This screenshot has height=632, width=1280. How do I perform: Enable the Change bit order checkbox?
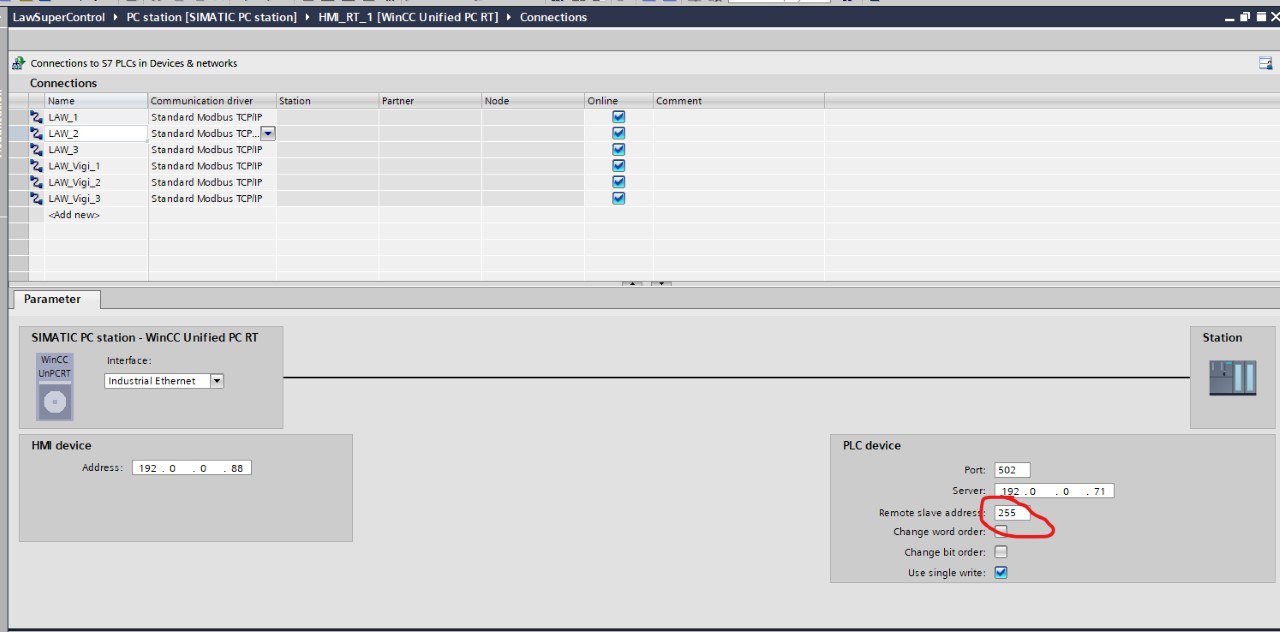click(1001, 552)
